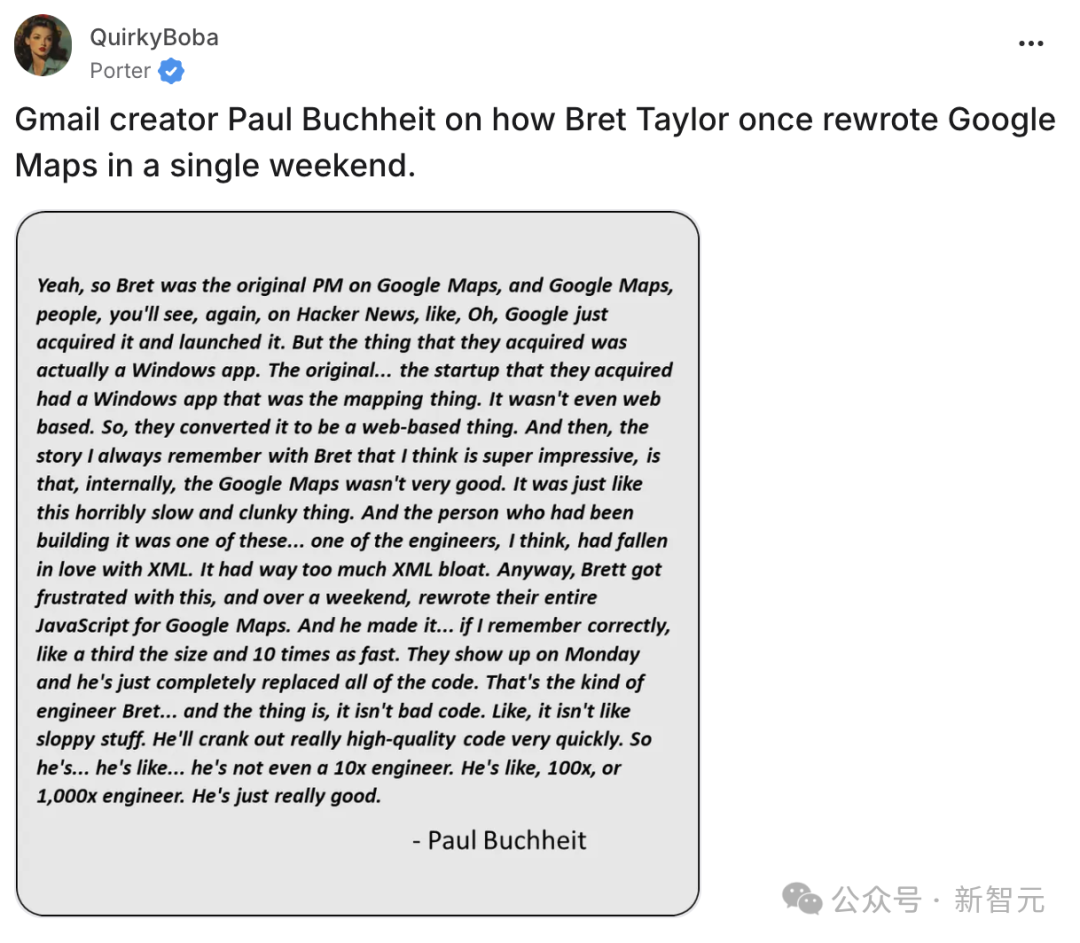
Task: Open the three-dot more options menu
Action: (1030, 43)
